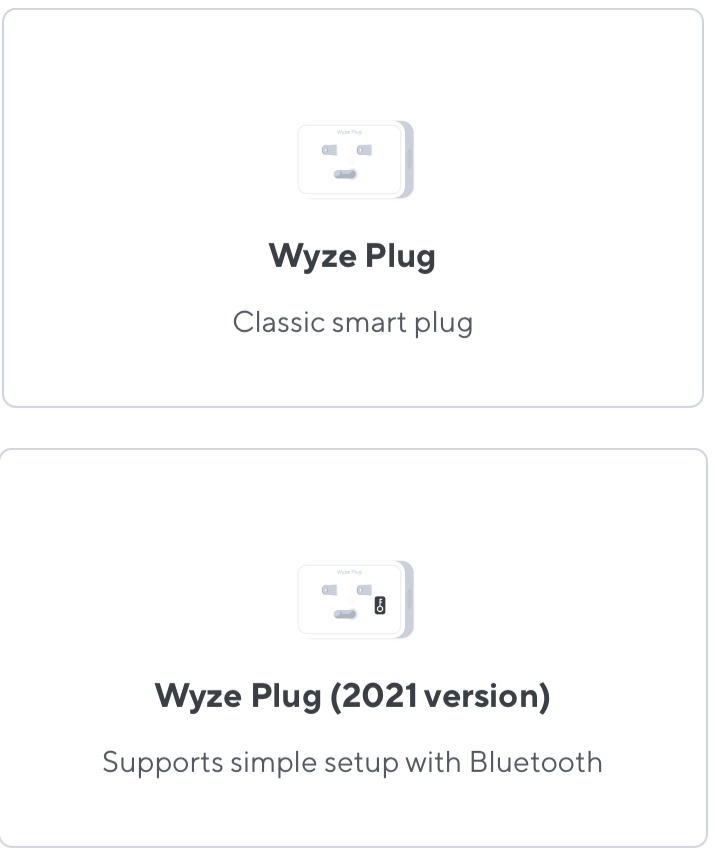Select the "Wyze Plug (2021 version)" title

click(352, 696)
